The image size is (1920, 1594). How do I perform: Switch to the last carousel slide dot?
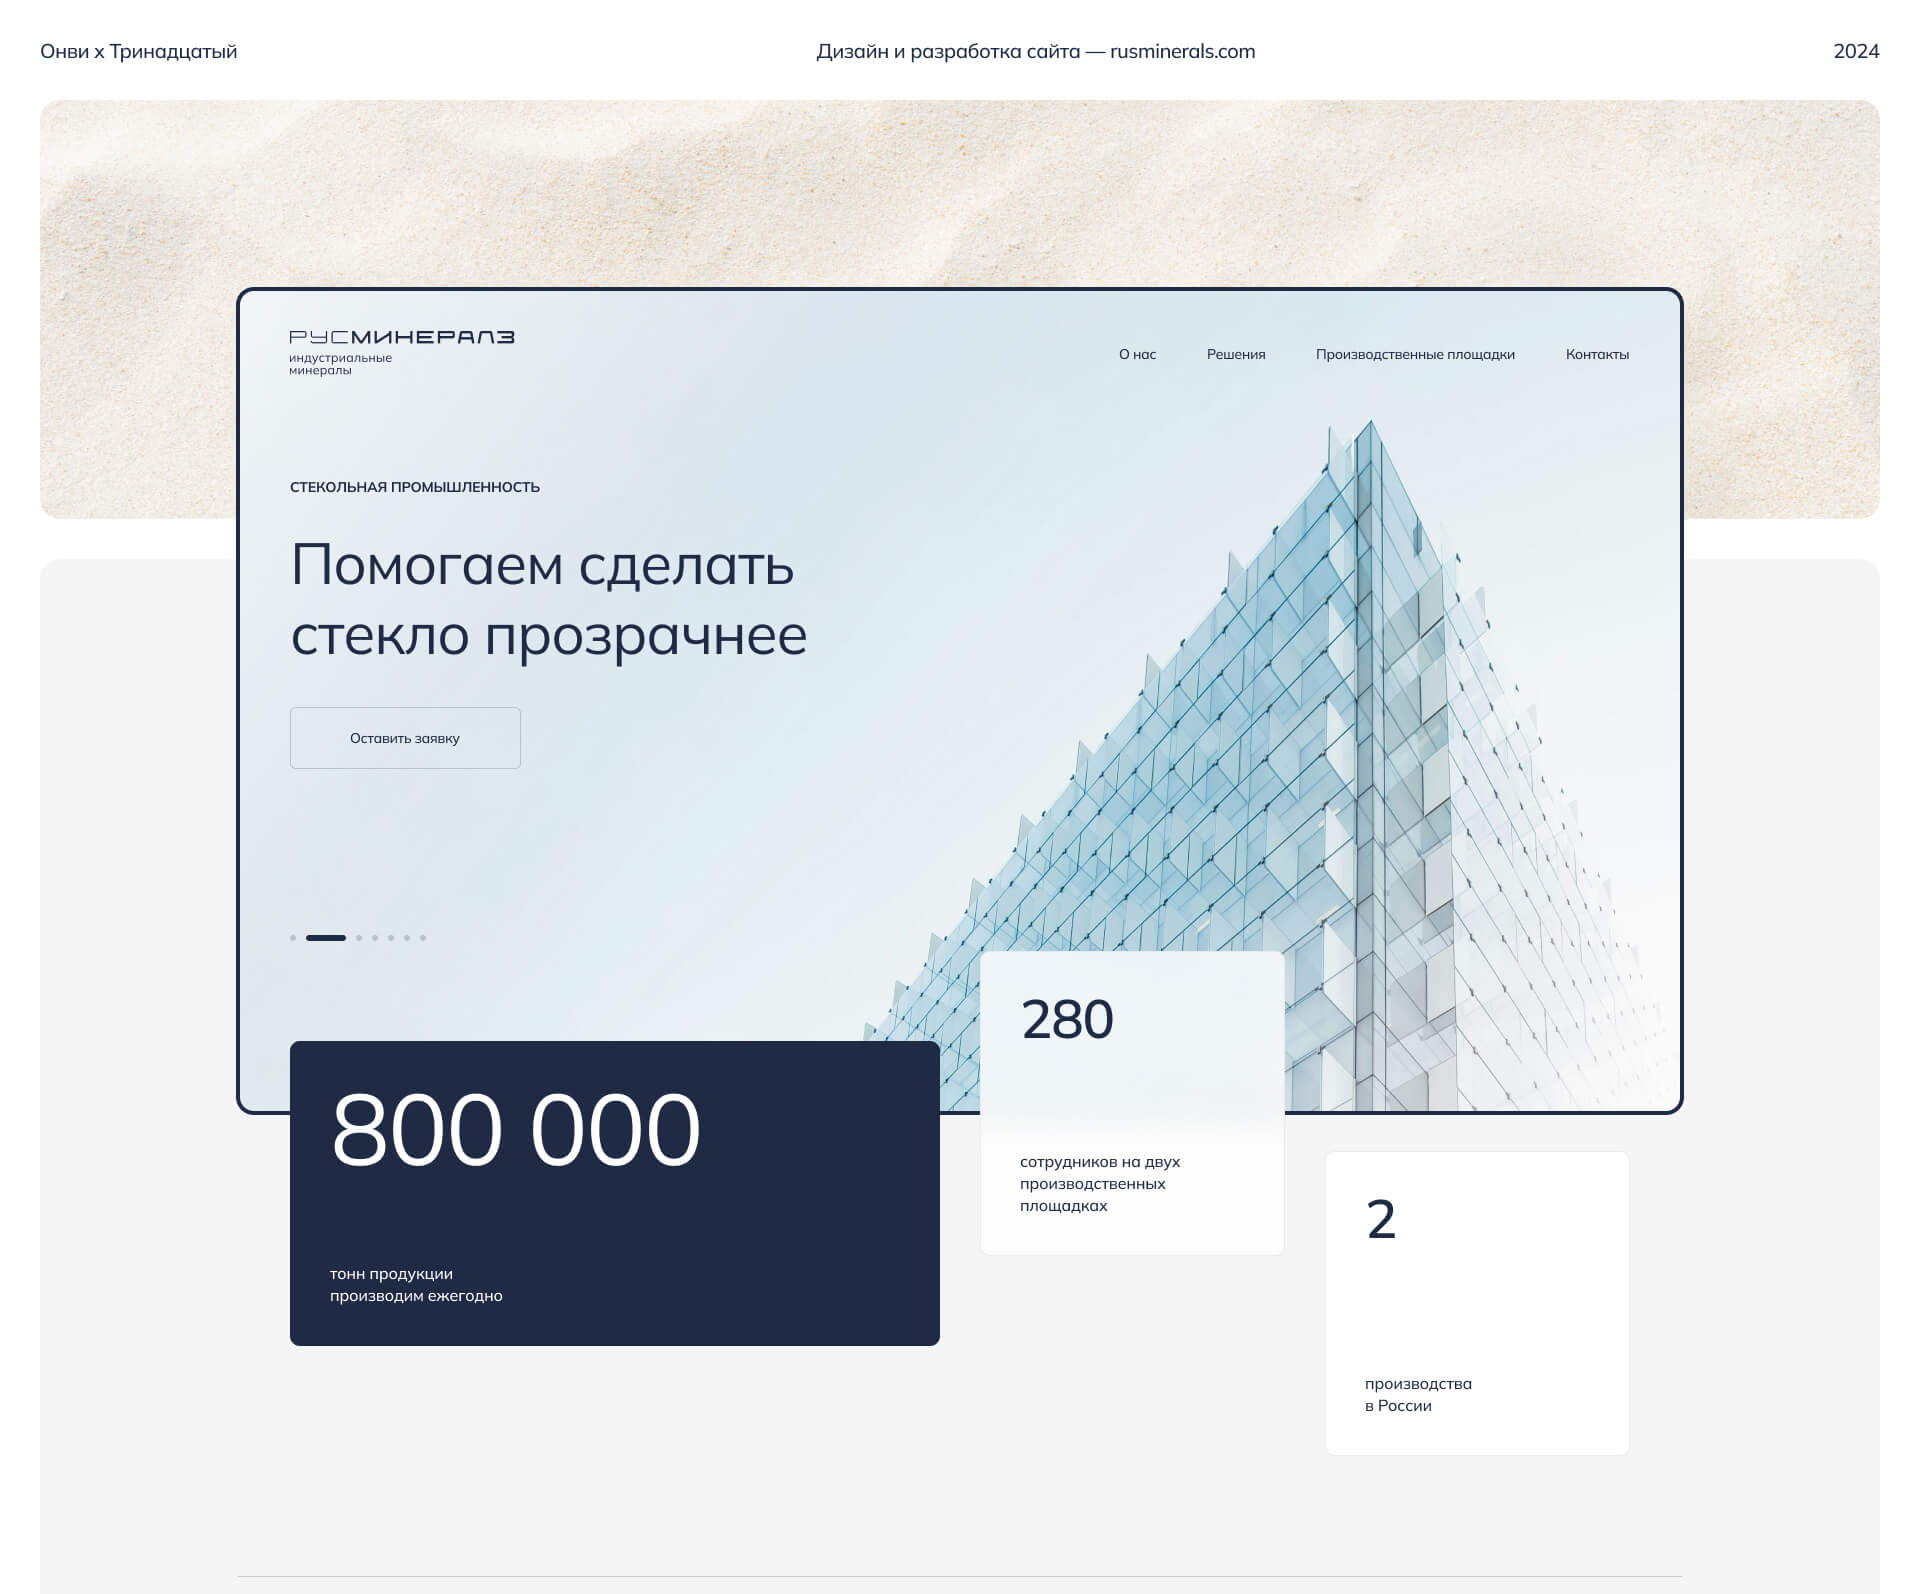(x=423, y=938)
